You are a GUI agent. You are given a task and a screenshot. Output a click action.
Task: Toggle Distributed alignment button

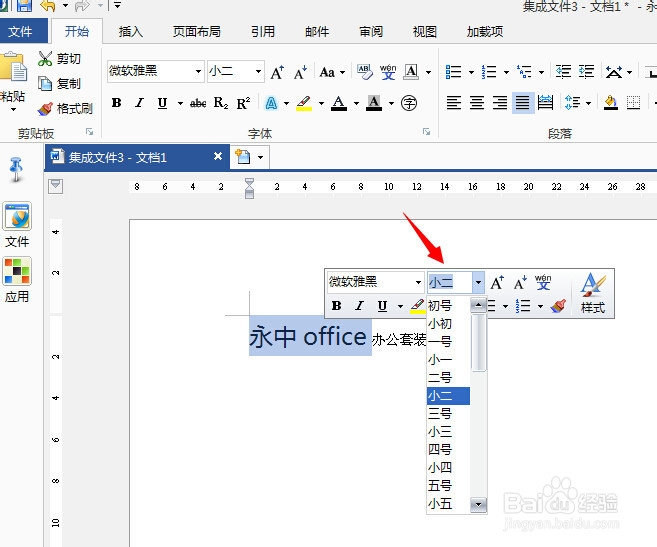click(546, 103)
